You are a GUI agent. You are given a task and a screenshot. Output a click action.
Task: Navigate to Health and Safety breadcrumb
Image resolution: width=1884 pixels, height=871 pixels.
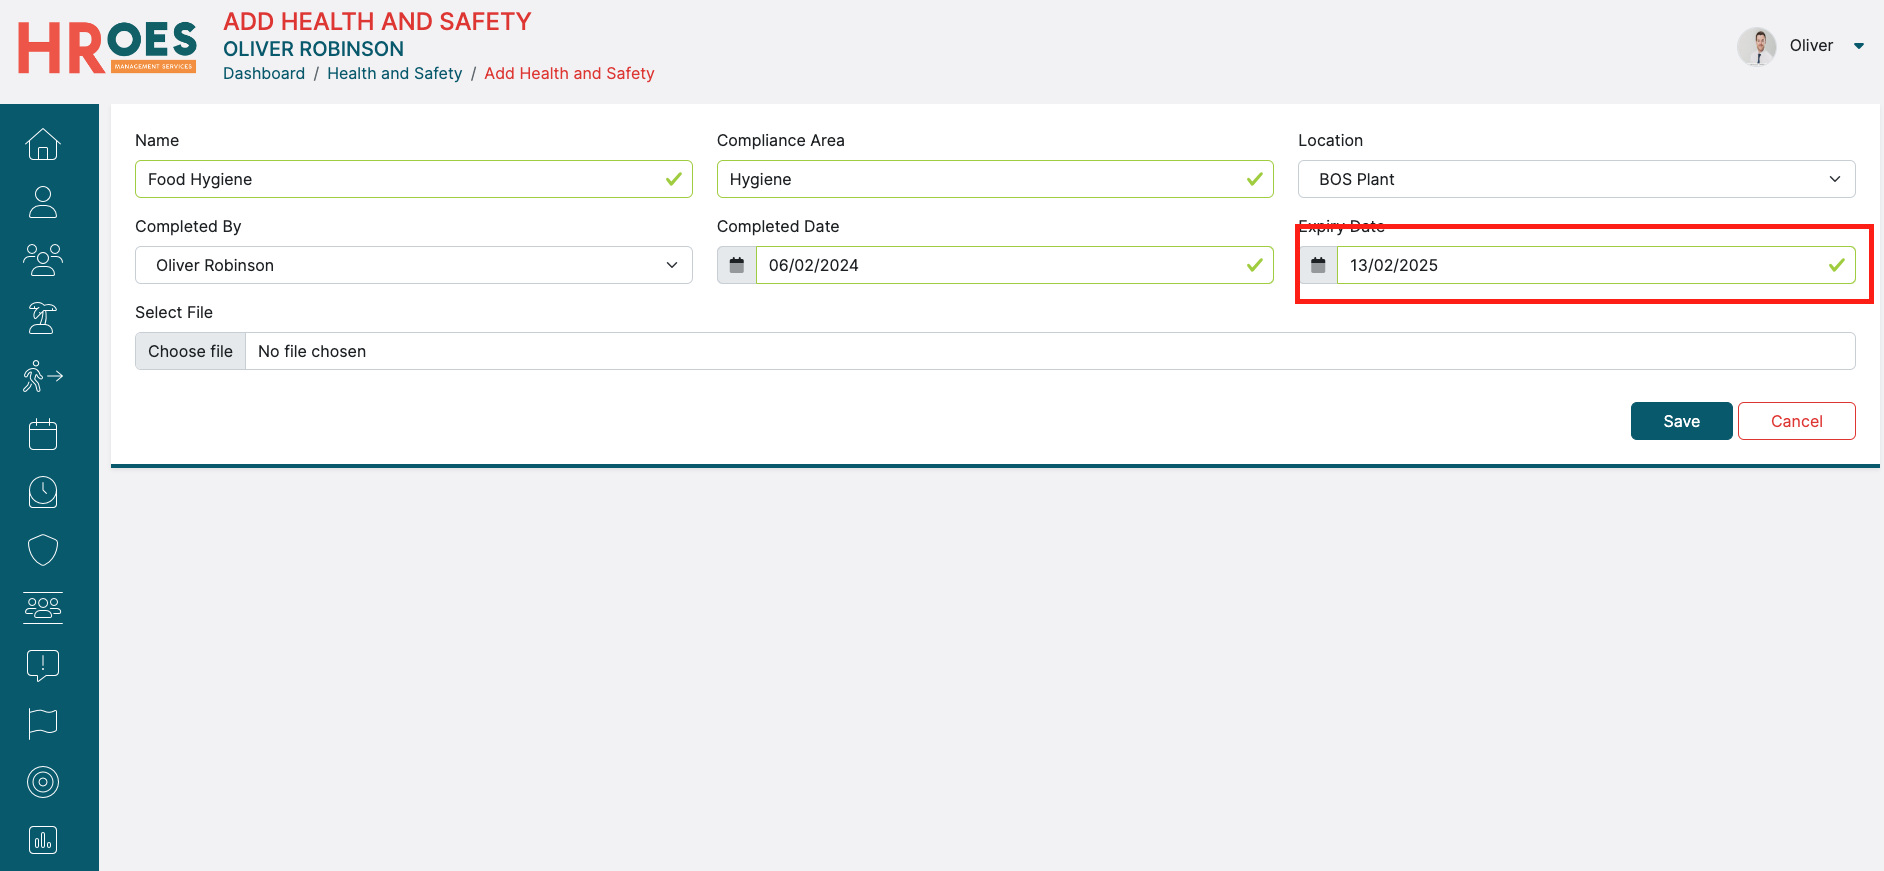(394, 73)
